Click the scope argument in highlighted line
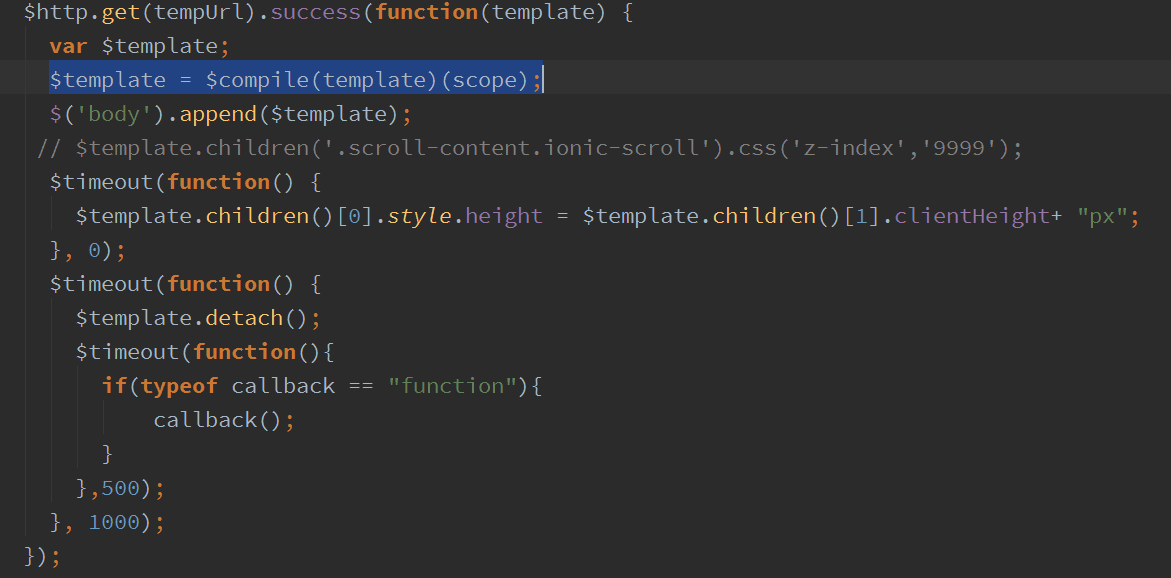This screenshot has height=578, width=1171. [488, 80]
